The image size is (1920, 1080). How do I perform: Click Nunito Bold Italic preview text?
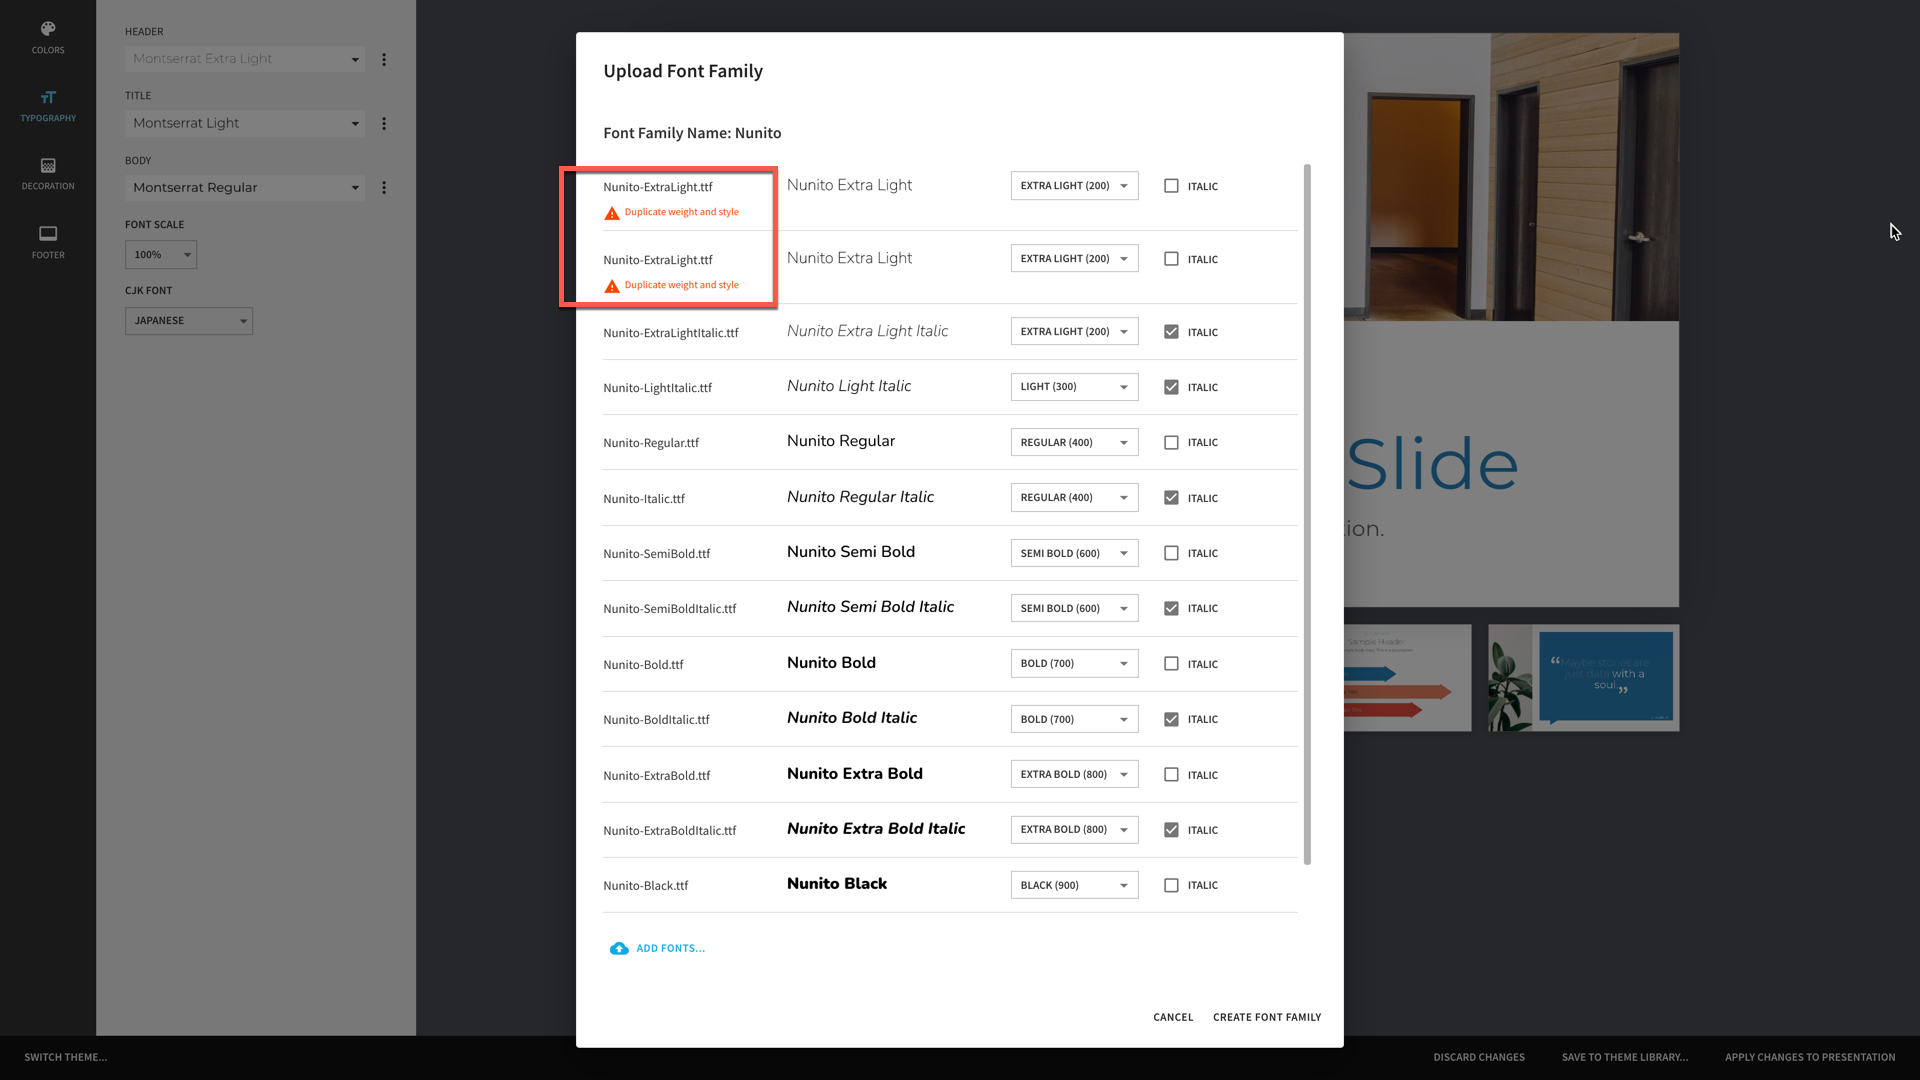click(852, 718)
